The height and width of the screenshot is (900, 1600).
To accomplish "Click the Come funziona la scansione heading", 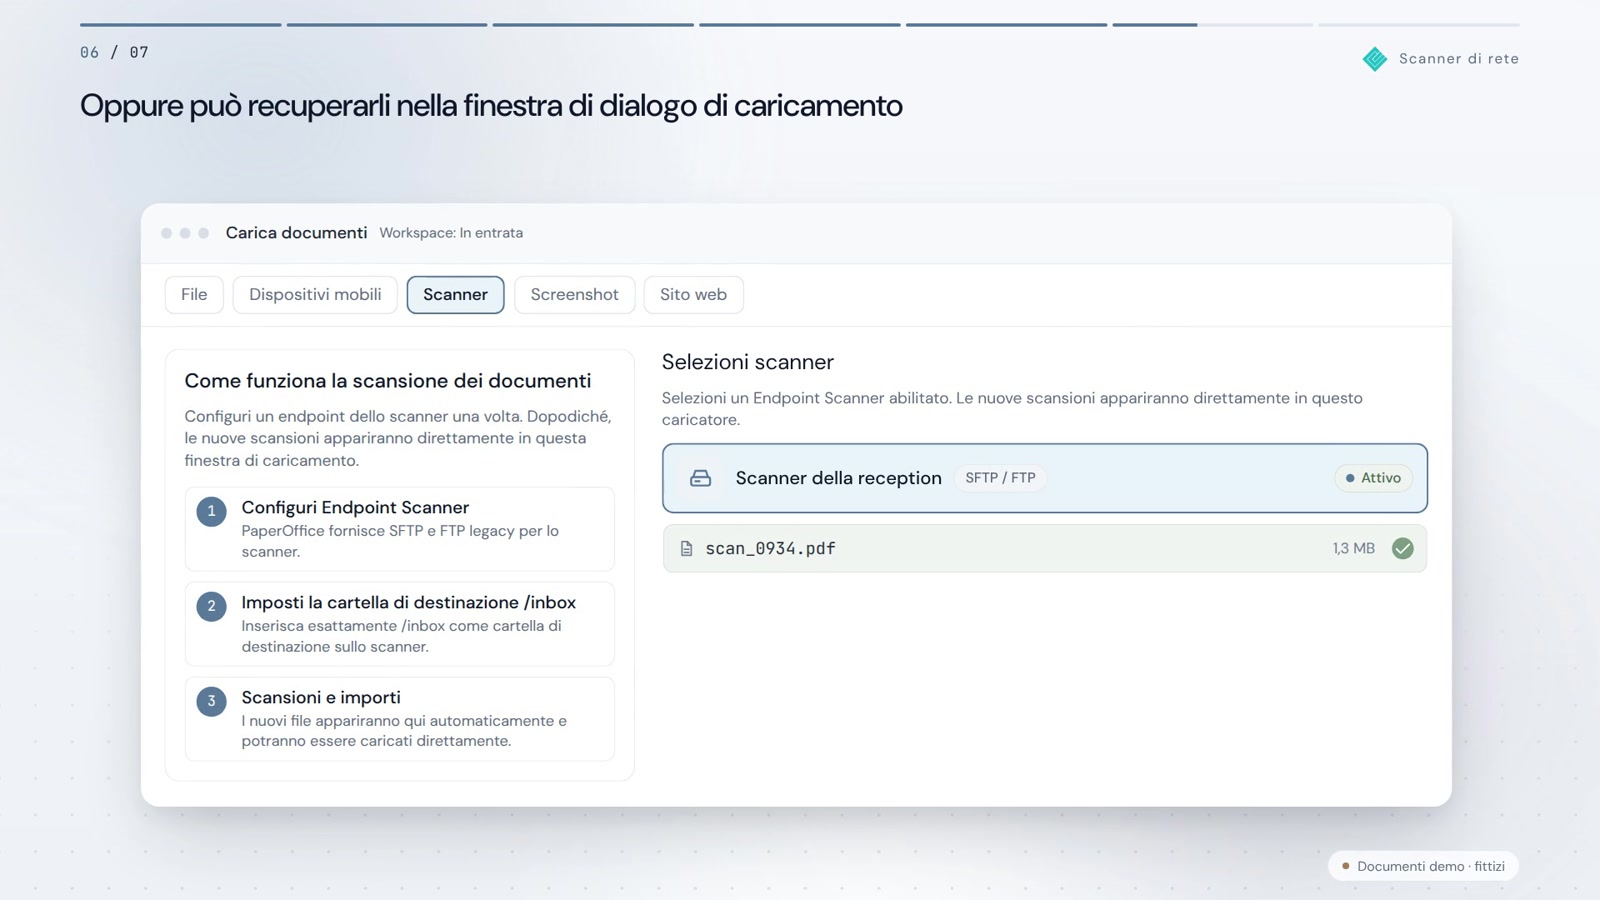I will tap(387, 381).
